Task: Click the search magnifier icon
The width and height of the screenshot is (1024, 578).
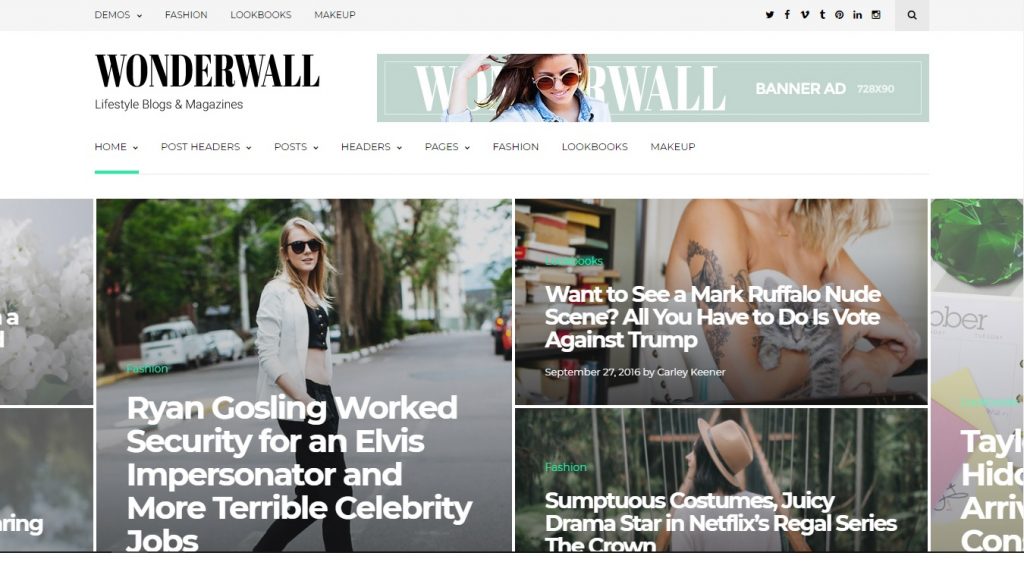Action: [x=912, y=15]
